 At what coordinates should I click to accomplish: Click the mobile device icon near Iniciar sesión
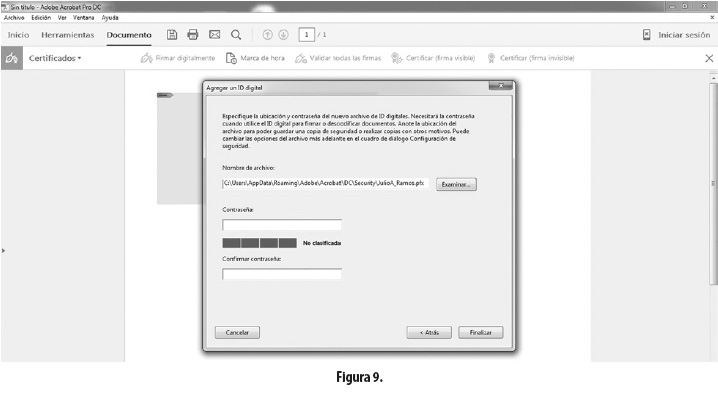click(x=646, y=35)
